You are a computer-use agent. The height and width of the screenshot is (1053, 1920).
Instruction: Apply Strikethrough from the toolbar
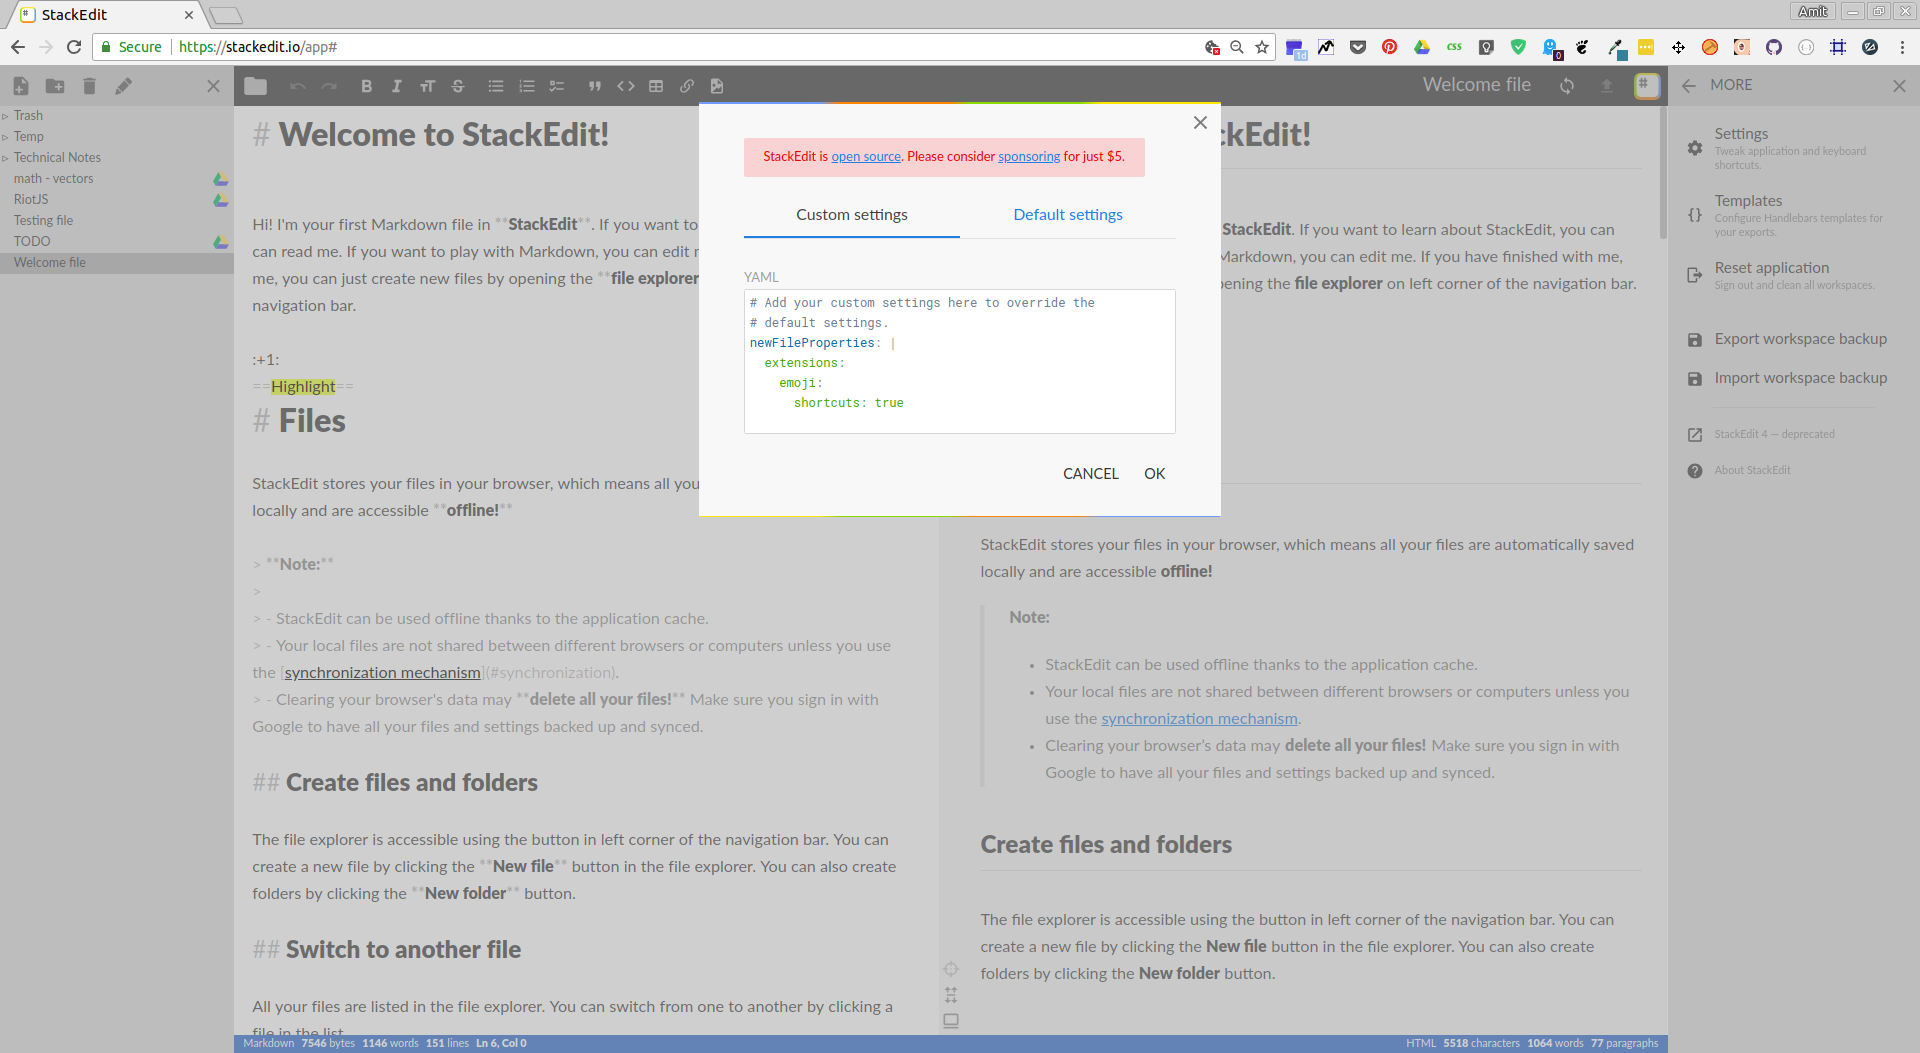coord(458,86)
